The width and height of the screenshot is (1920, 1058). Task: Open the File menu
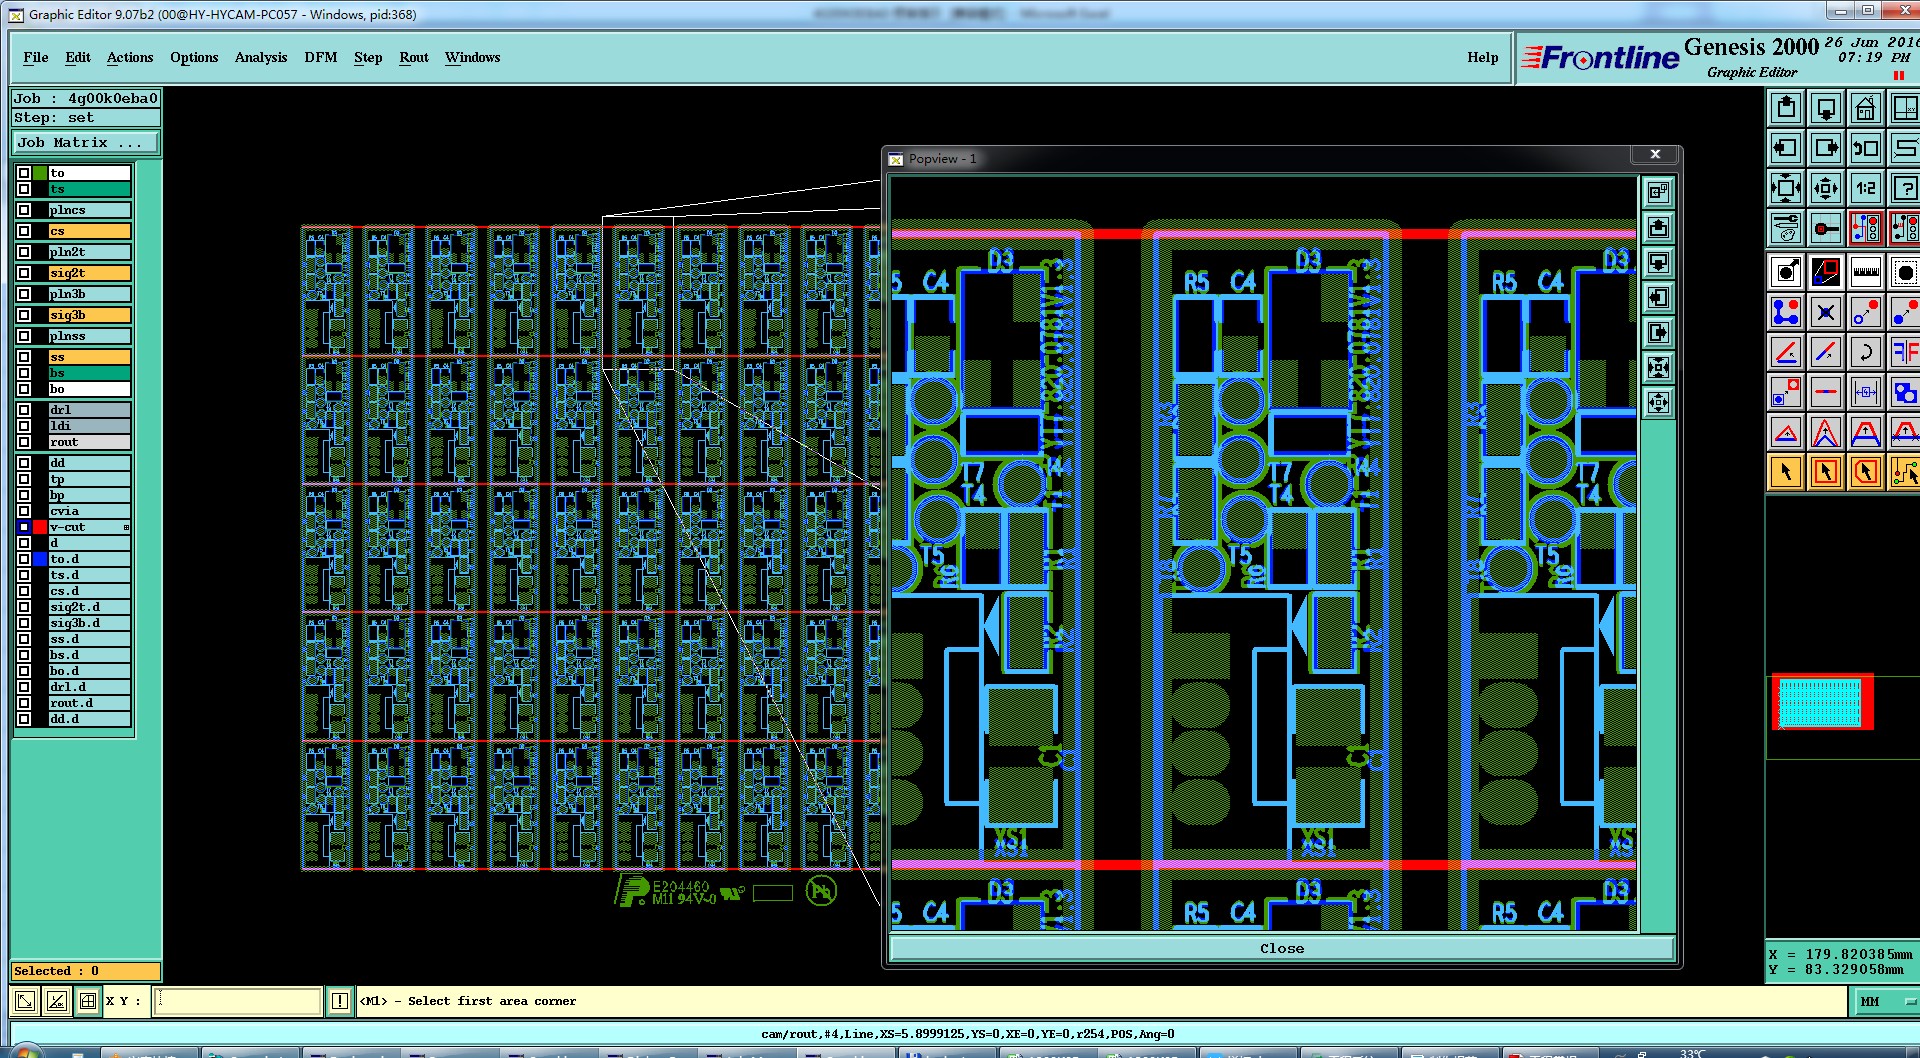[36, 57]
